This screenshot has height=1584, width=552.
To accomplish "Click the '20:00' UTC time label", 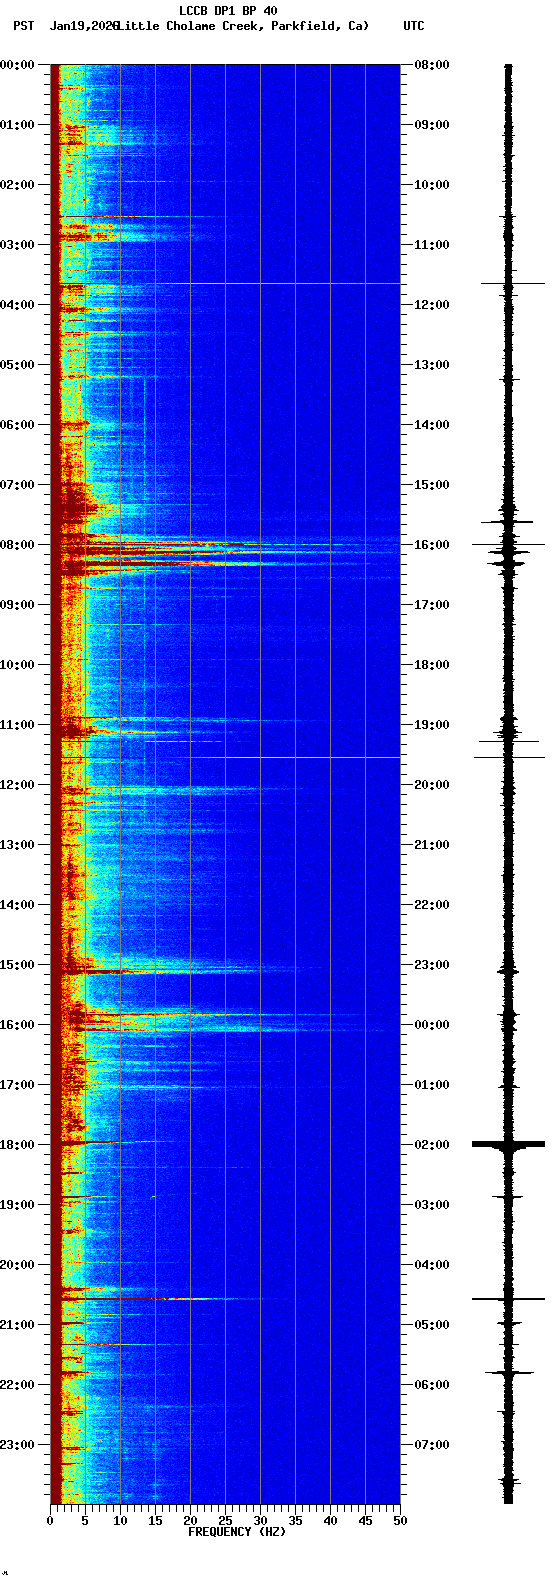I will point(432,785).
